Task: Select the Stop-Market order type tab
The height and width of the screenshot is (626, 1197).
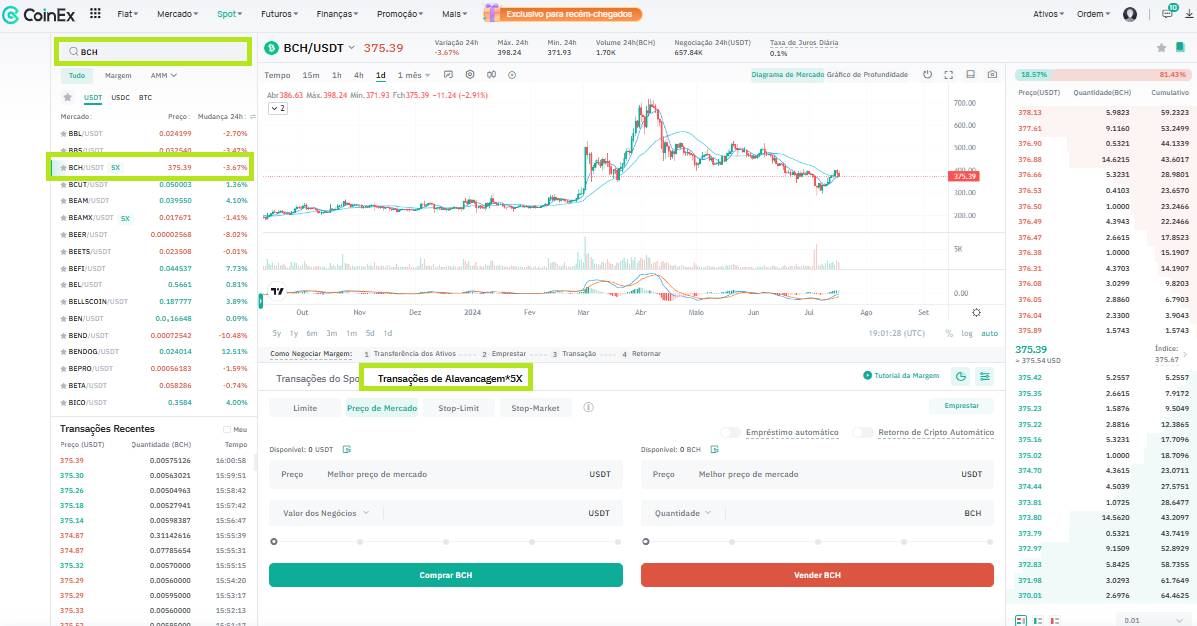Action: point(535,408)
